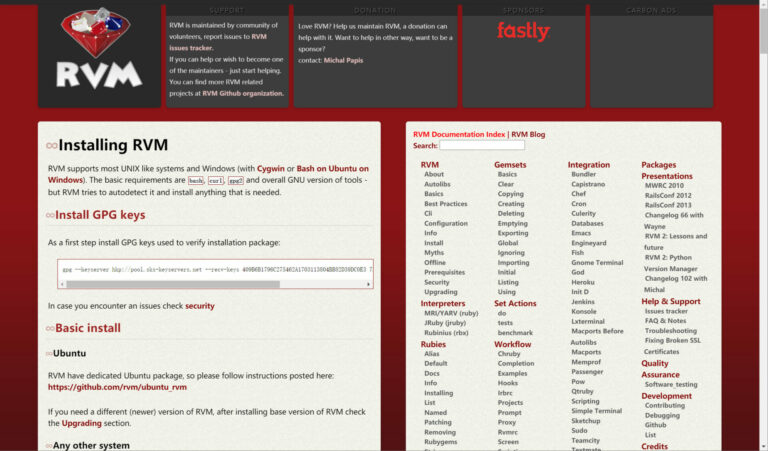Open the Development section heading
This screenshot has height=451, width=768.
pyautogui.click(x=666, y=396)
